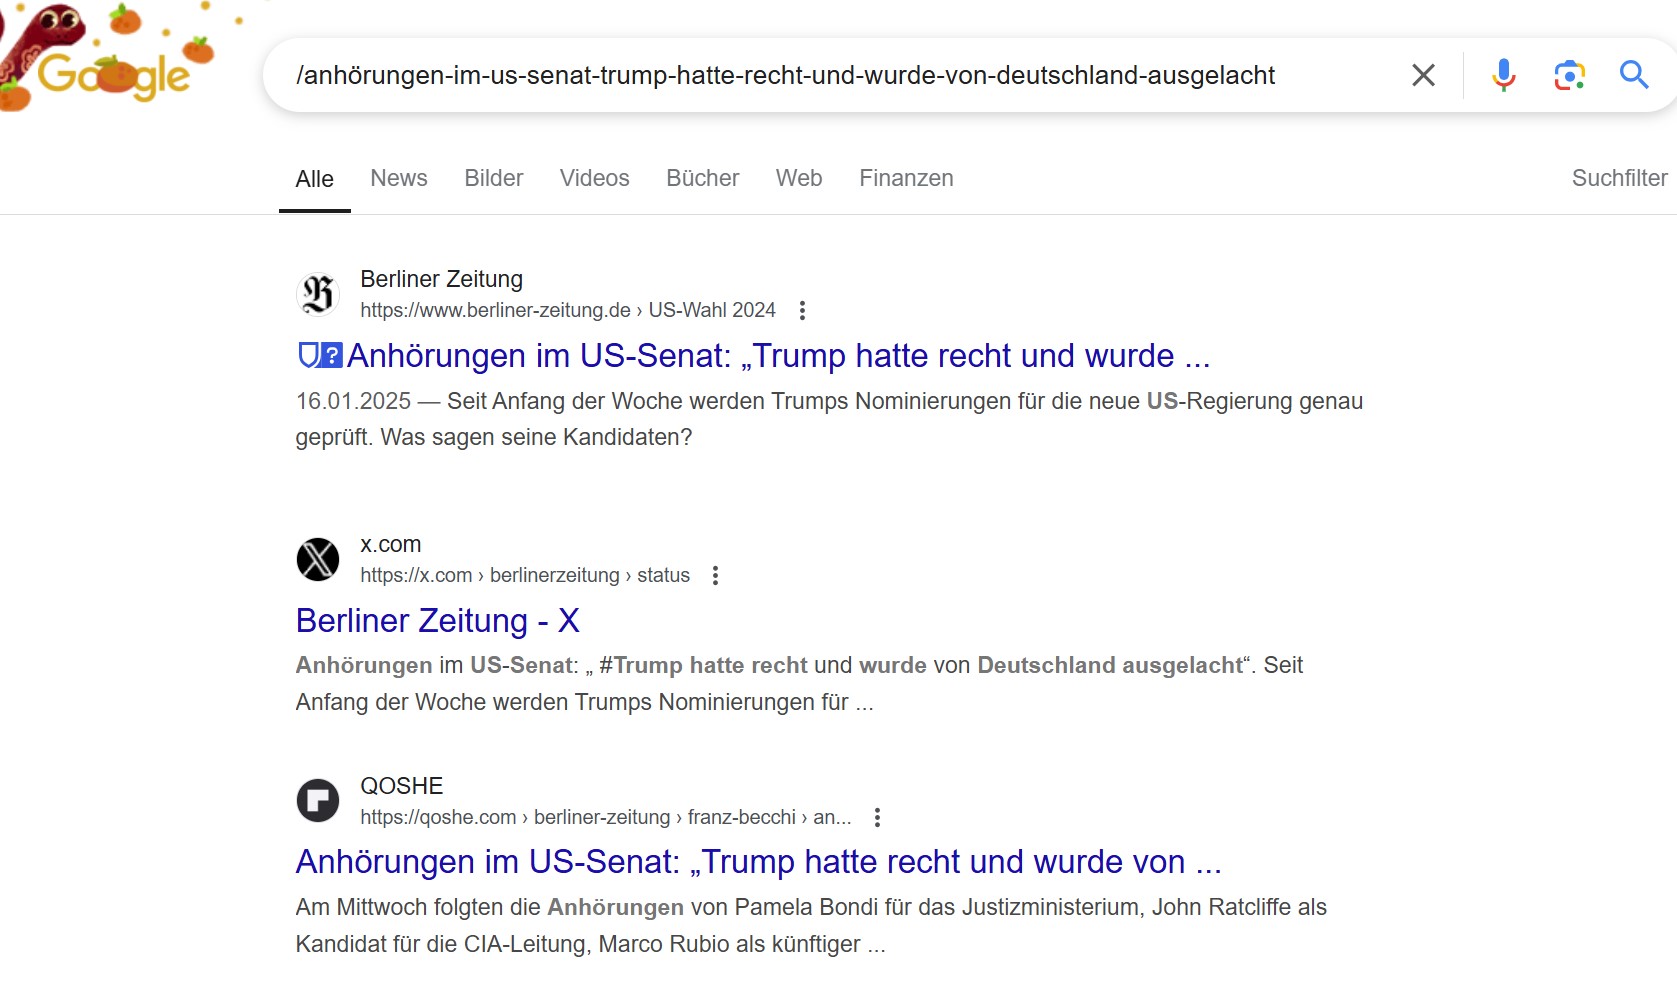Open the Berliner Zeitung article headline link

tap(753, 356)
